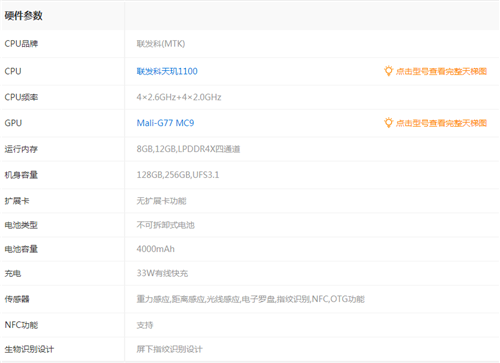Select the 硬件参数 section header
Screen dimensions: 500x363
[x=23, y=16]
